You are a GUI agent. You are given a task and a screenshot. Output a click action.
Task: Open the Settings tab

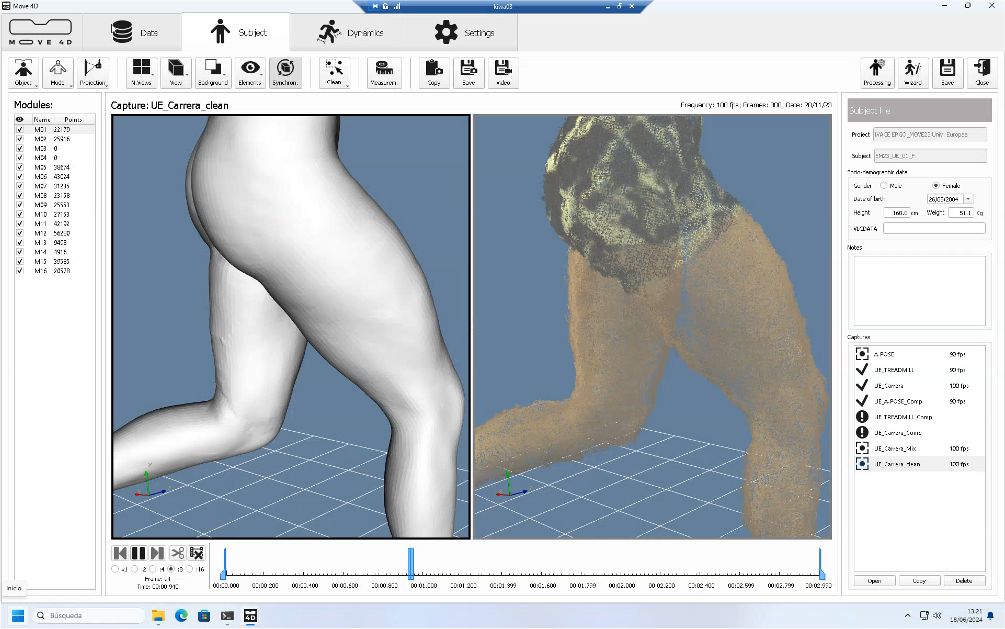coord(464,32)
